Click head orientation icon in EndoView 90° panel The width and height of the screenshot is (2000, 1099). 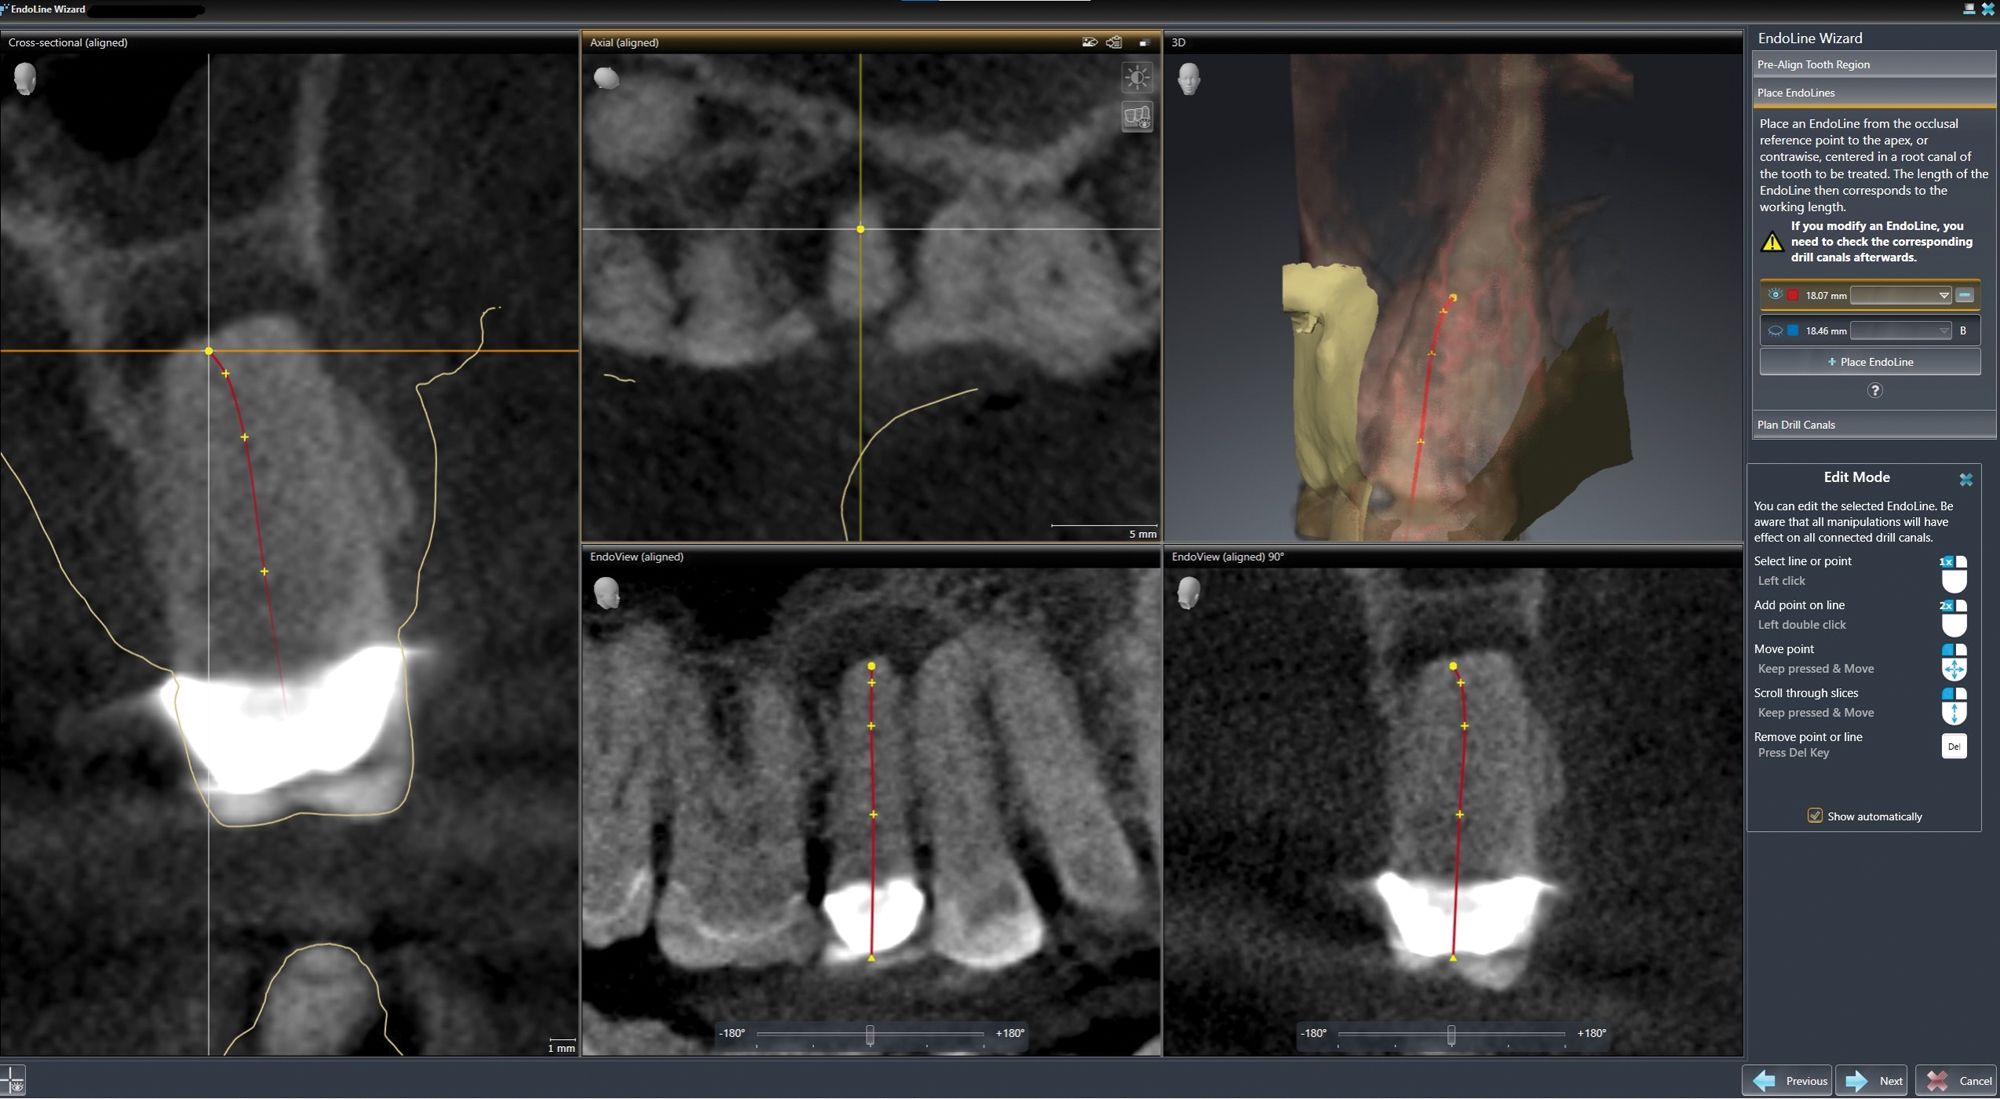coord(1189,593)
